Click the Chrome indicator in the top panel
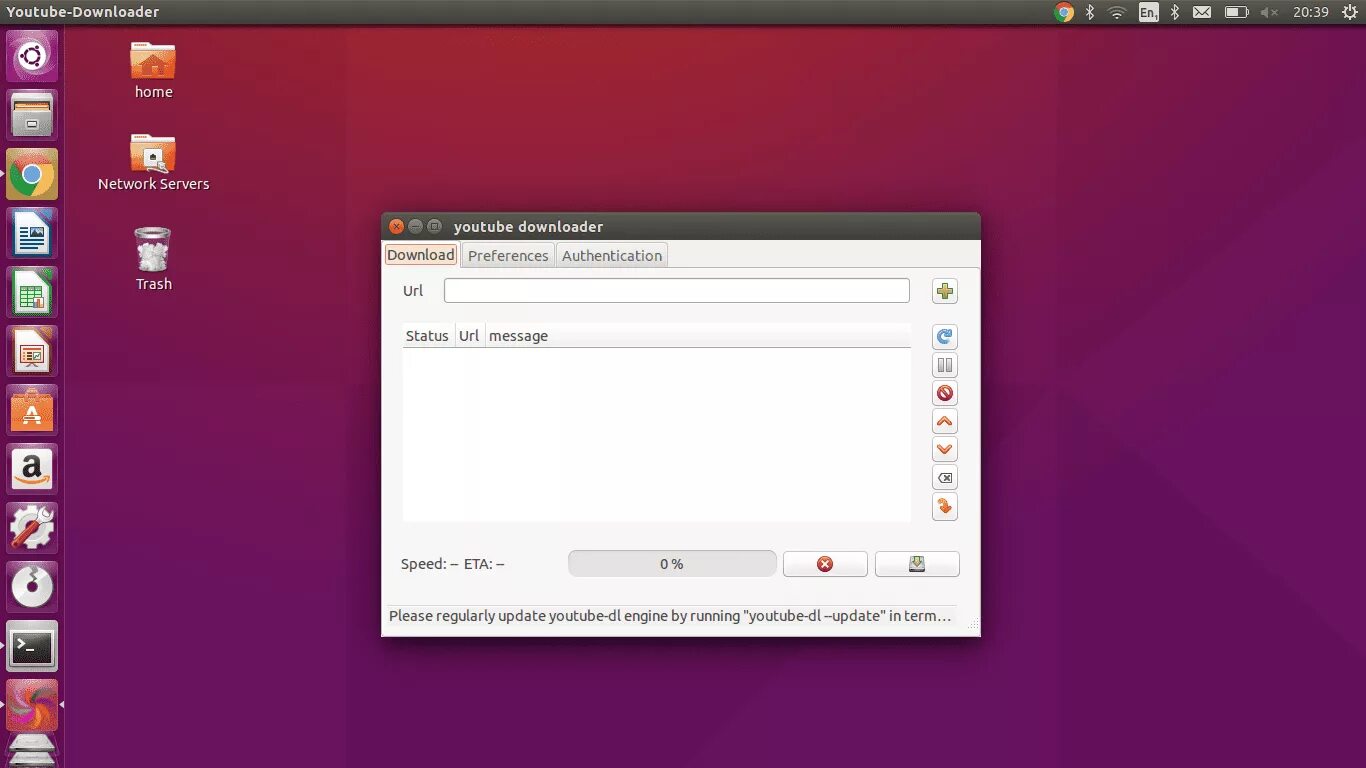 click(x=1064, y=12)
